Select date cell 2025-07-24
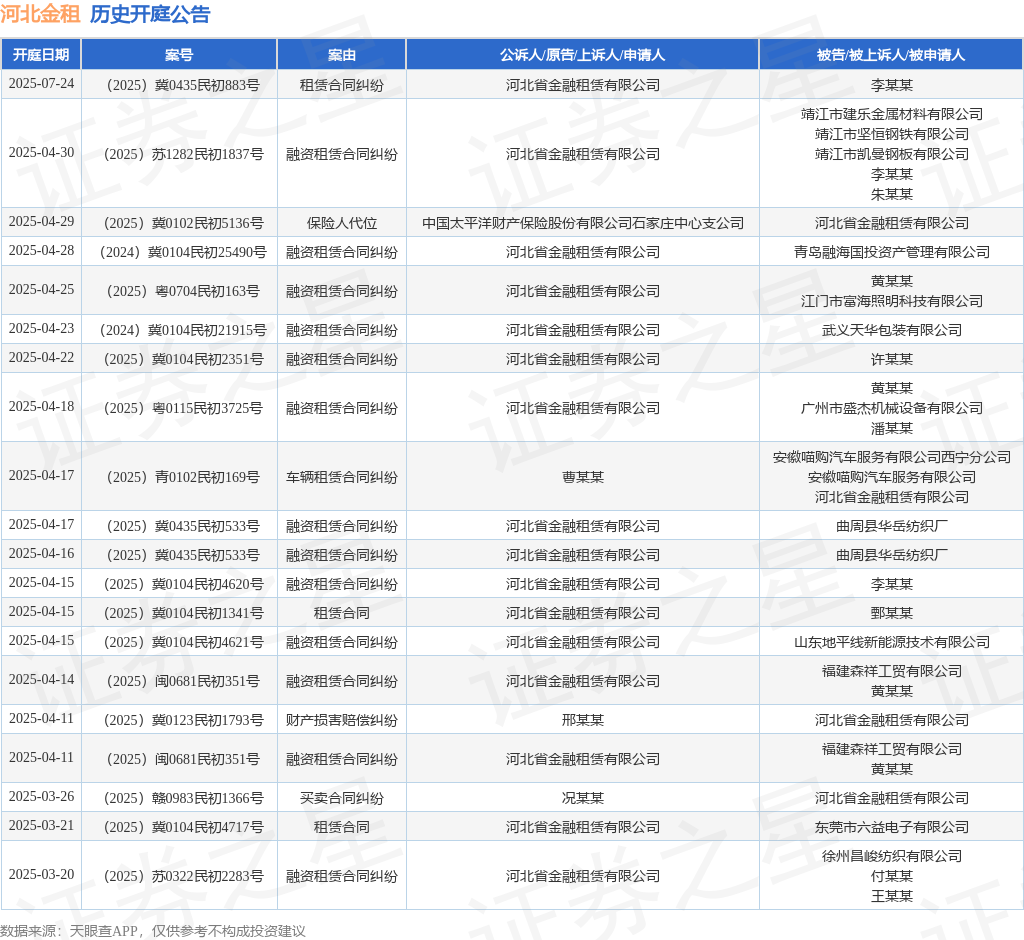This screenshot has height=940, width=1024. pyautogui.click(x=41, y=84)
